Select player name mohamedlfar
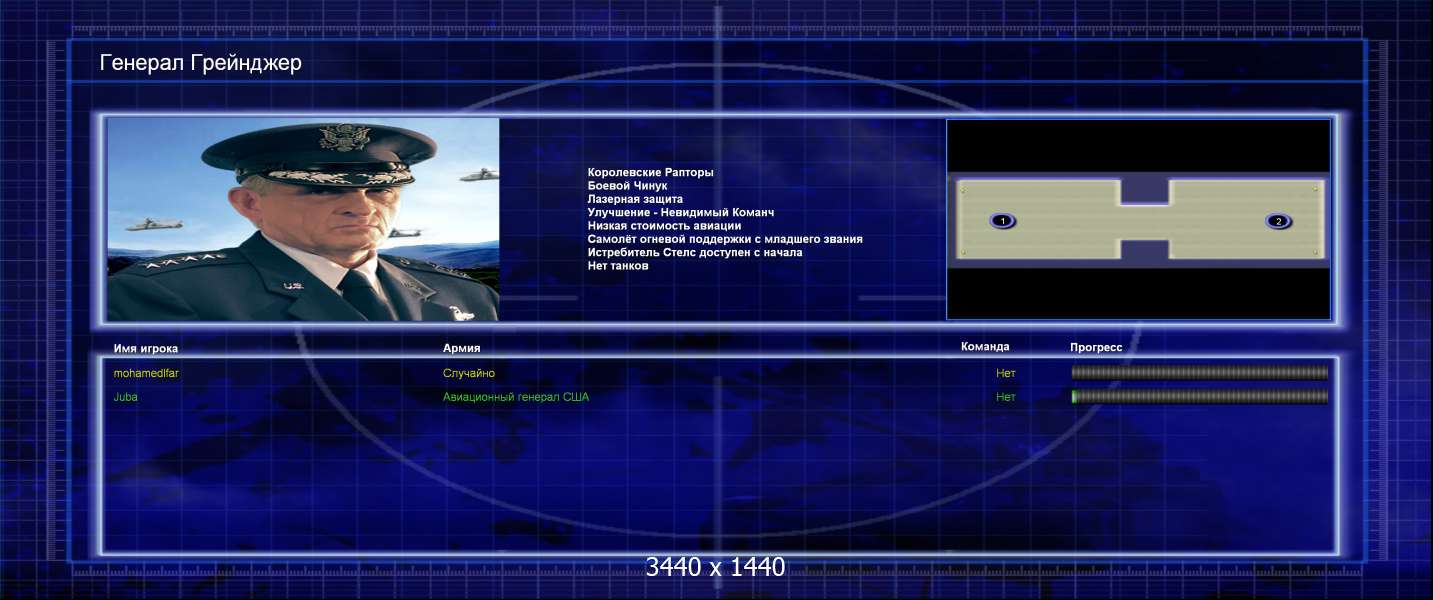Screen dimensions: 1433x600 coord(146,373)
